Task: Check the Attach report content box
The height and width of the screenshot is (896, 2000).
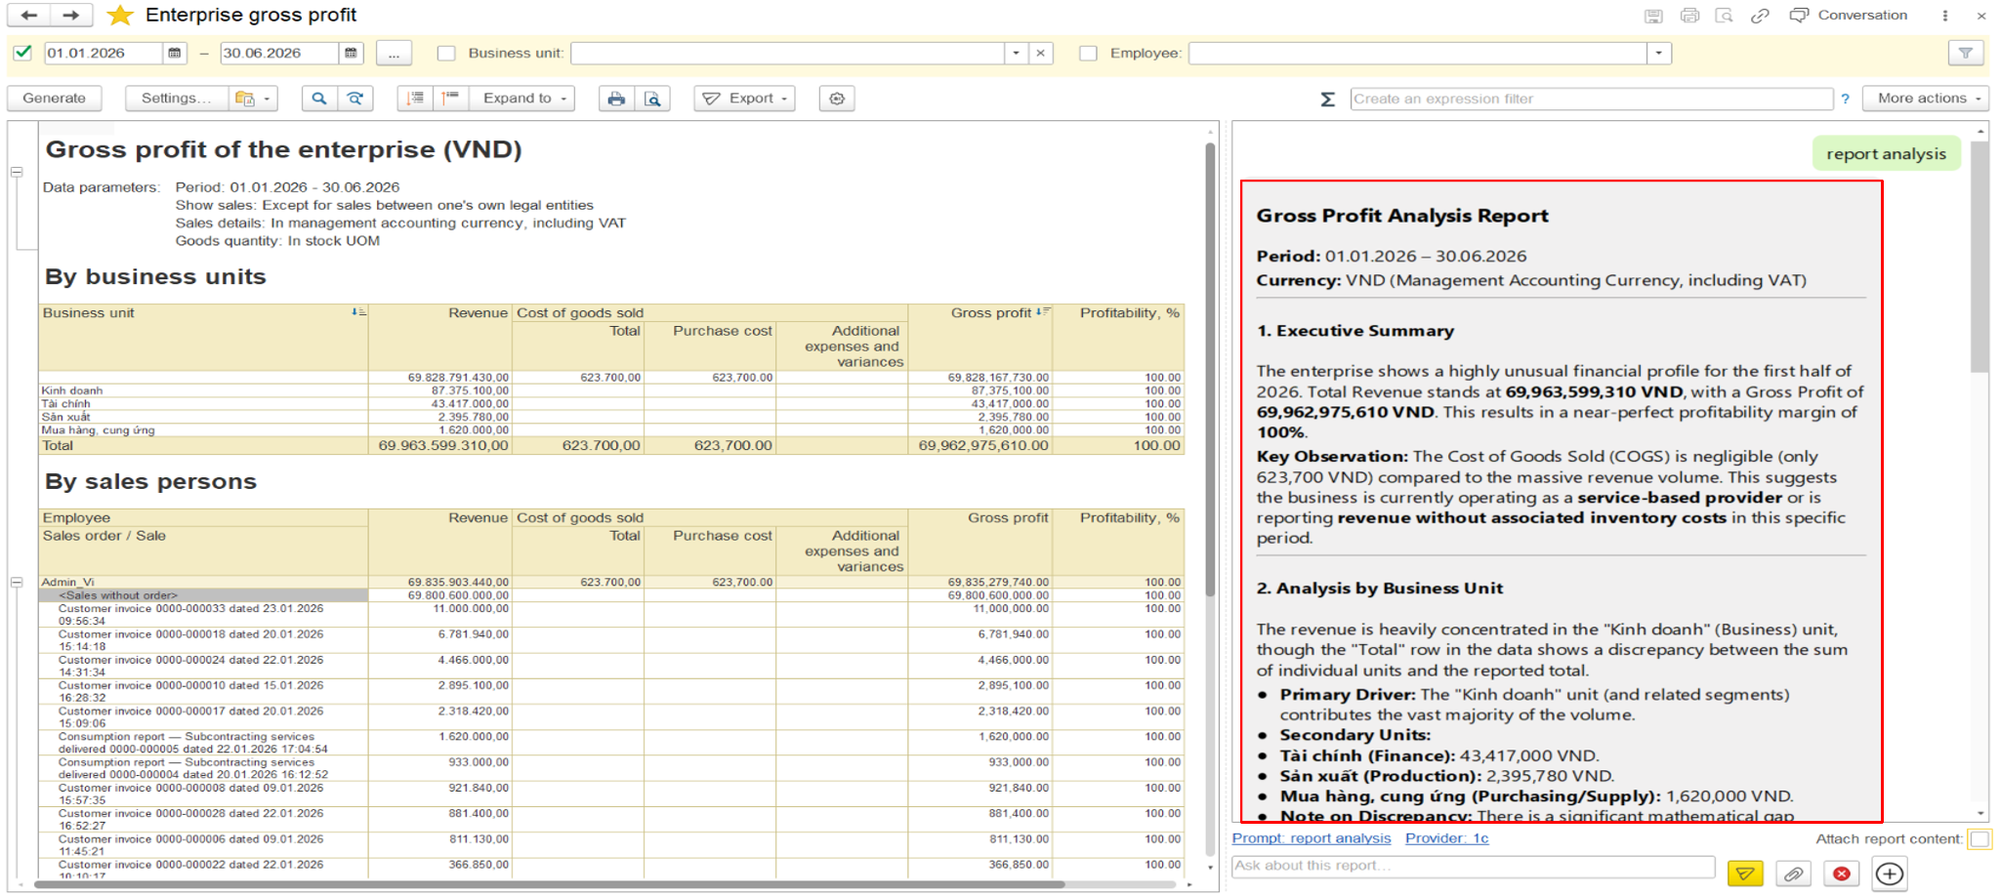Action: tap(1979, 839)
